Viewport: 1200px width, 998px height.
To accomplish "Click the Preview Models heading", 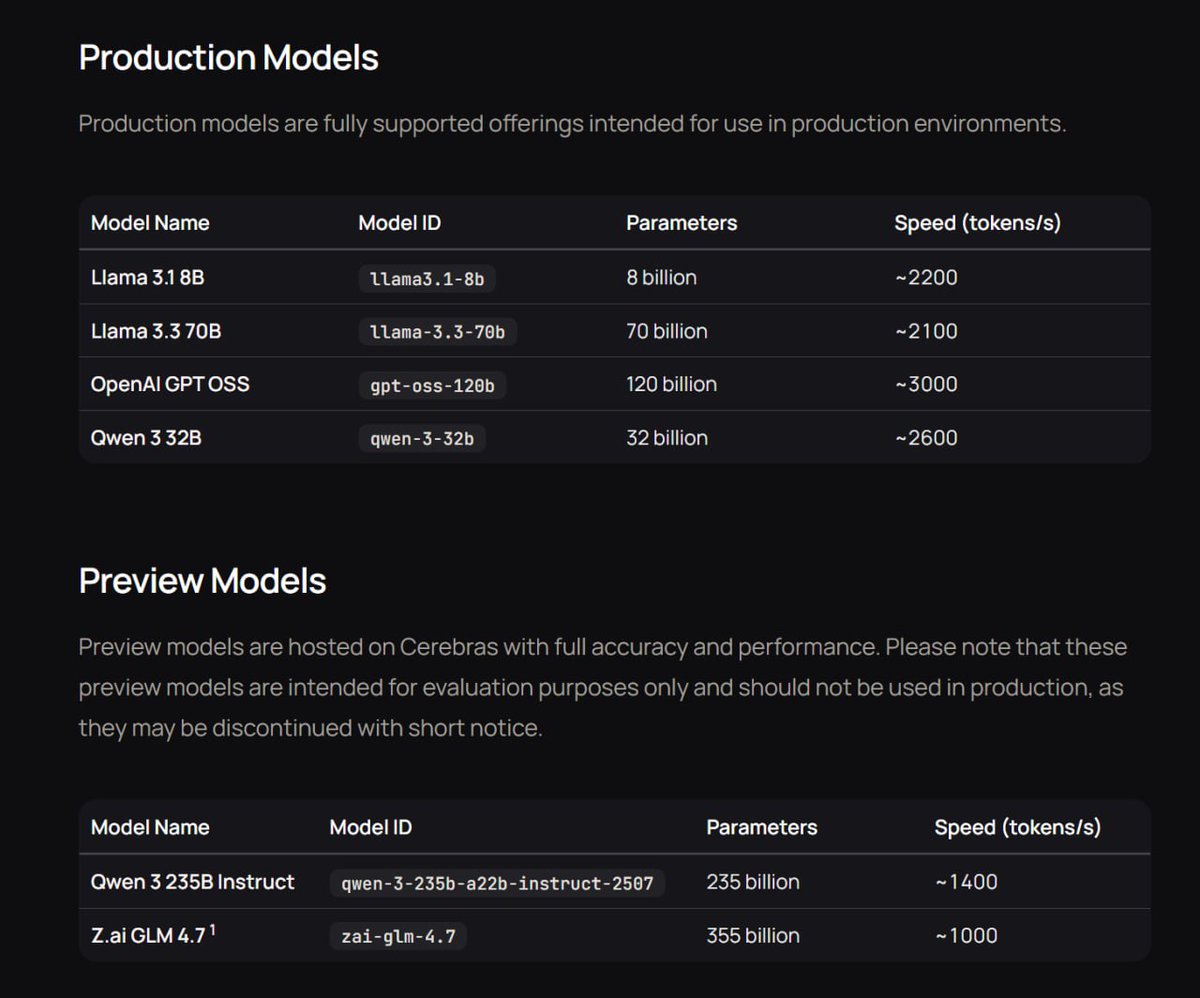I will (x=203, y=581).
